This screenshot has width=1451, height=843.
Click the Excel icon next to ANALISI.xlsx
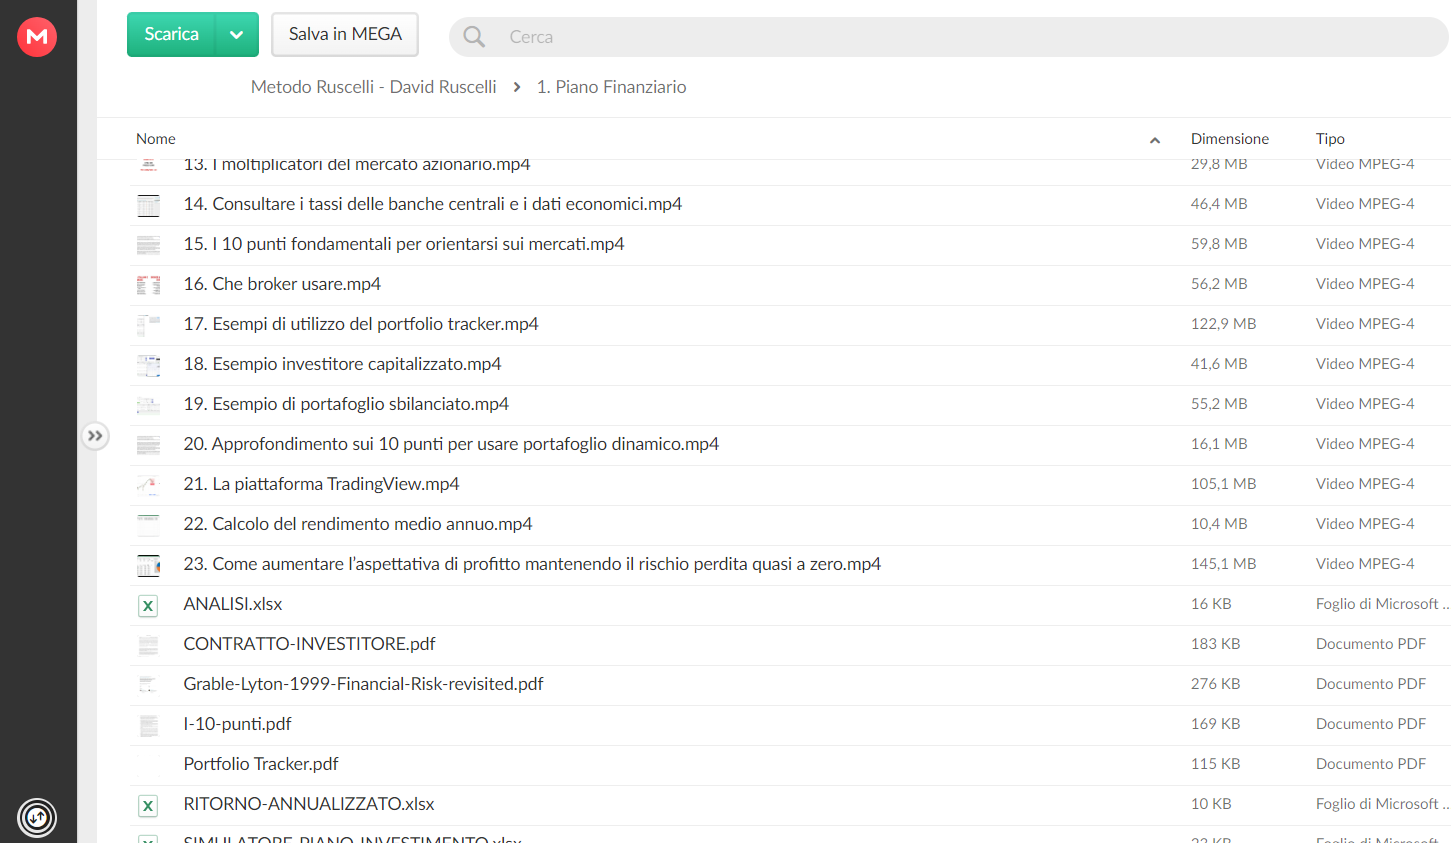click(x=148, y=605)
